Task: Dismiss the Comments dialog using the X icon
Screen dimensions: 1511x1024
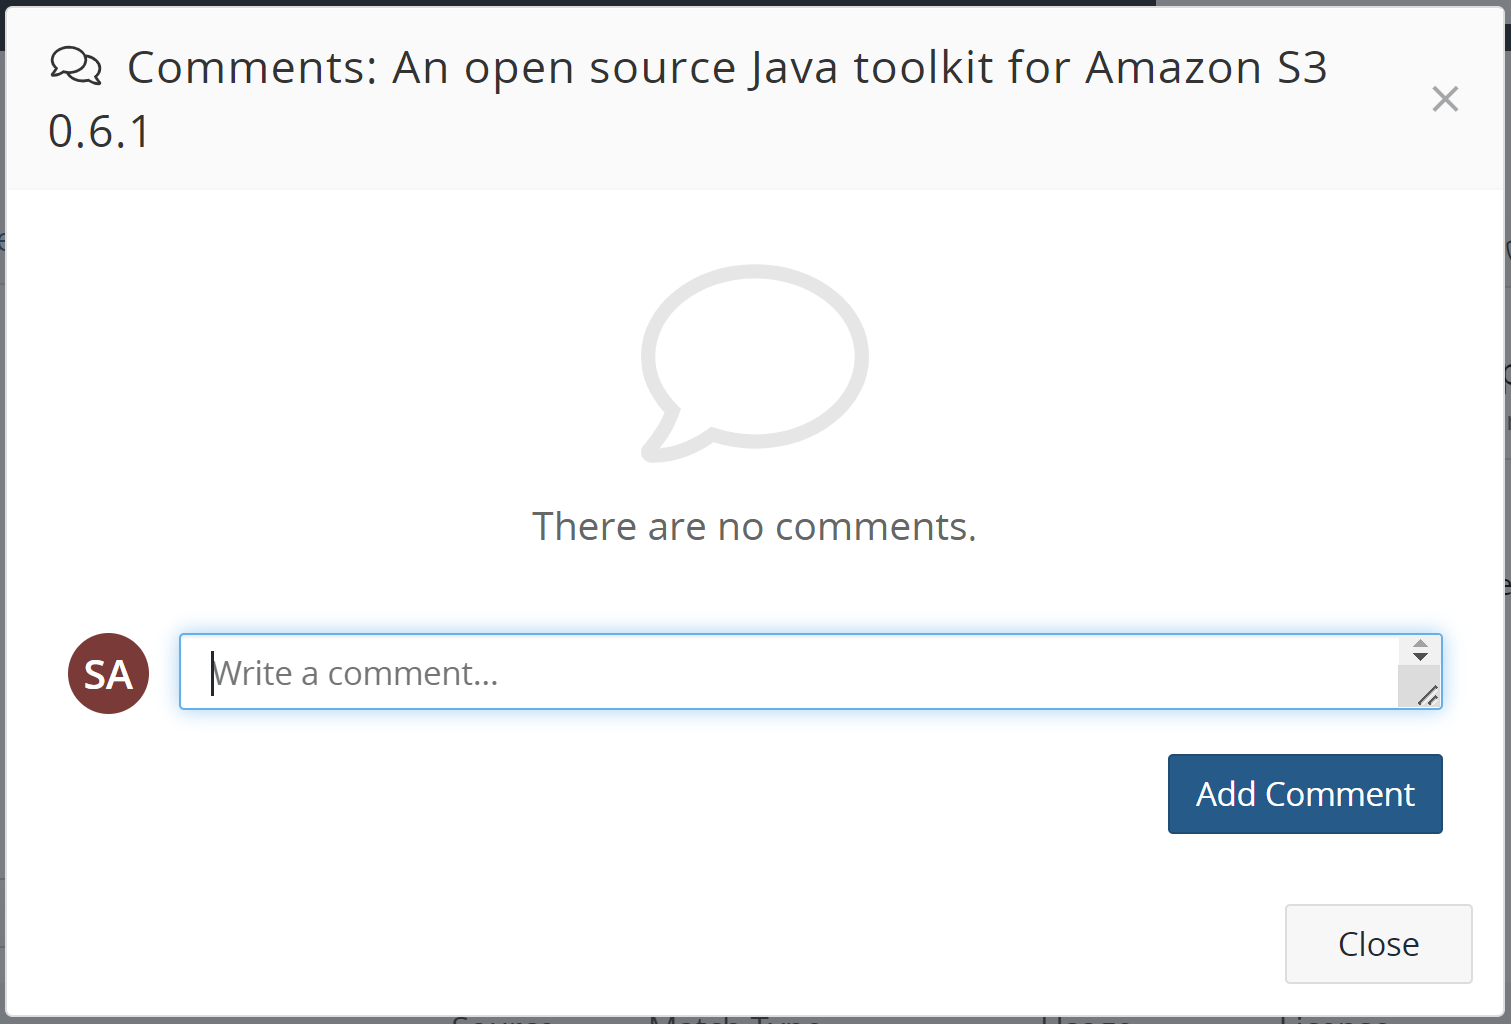Action: tap(1444, 98)
